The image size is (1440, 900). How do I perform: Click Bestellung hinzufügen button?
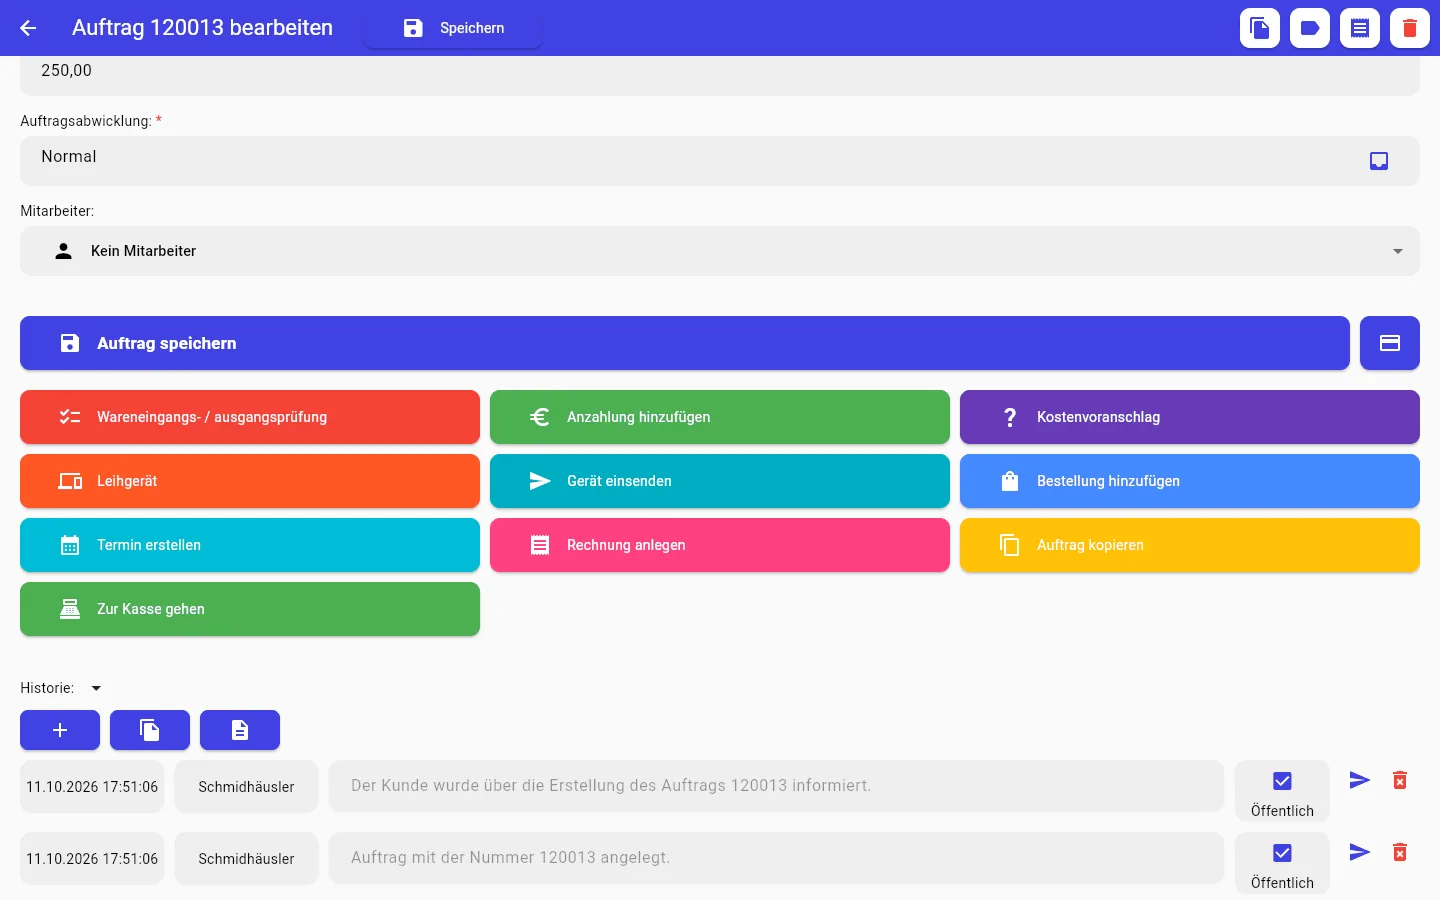(1190, 481)
